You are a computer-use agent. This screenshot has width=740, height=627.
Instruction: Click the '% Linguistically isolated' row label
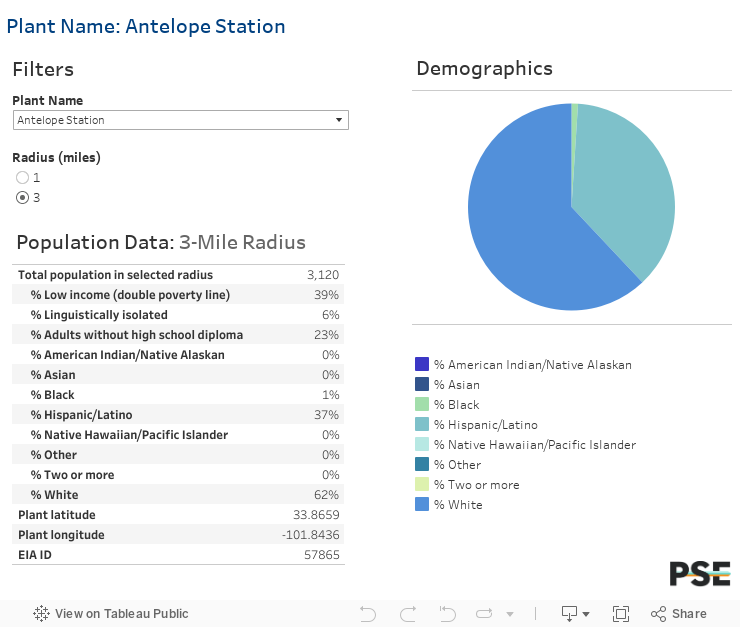pos(99,315)
